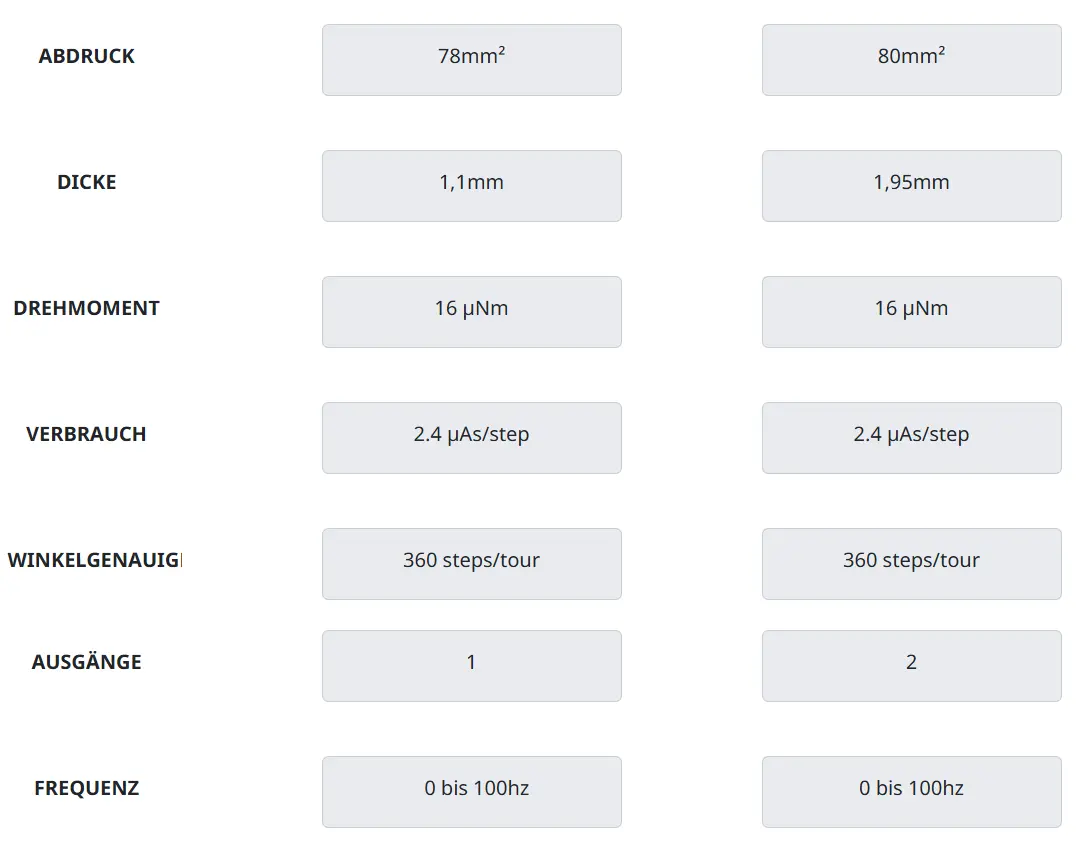Click the first-column 0 bis 100hz box
The image size is (1079, 854).
pos(471,792)
